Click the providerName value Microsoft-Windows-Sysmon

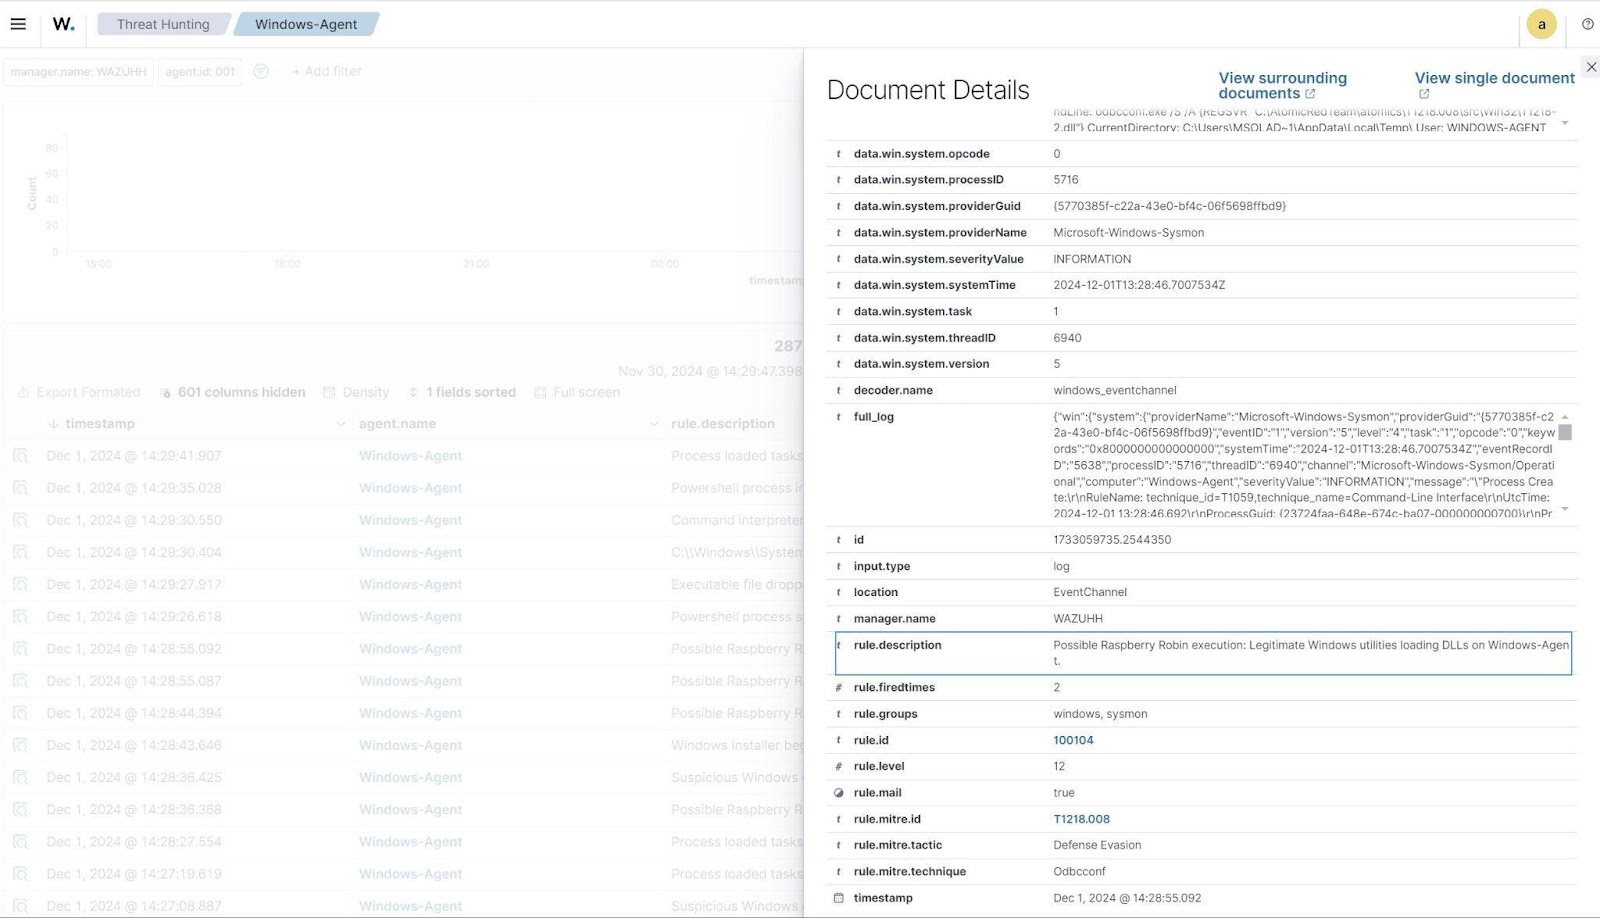1128,232
